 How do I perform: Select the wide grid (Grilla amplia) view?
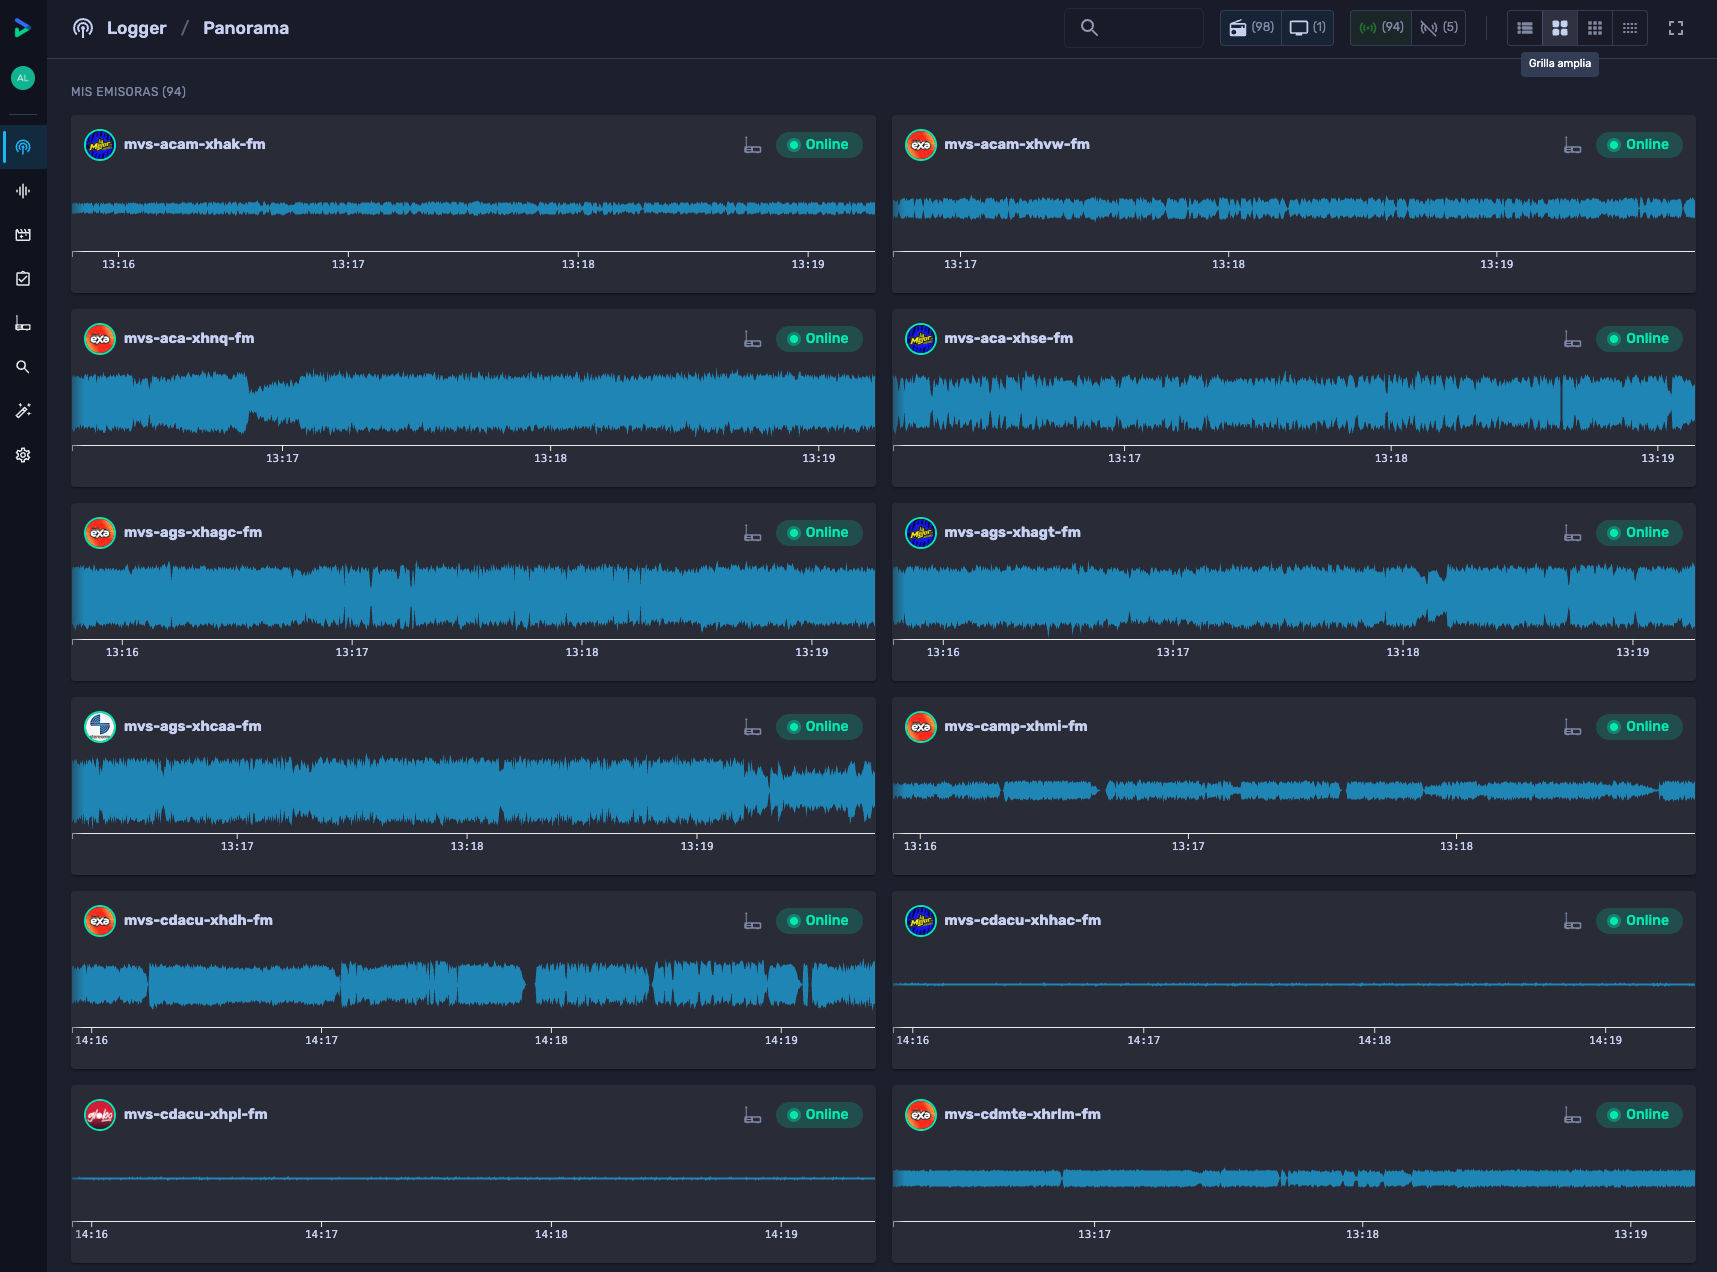[1560, 28]
